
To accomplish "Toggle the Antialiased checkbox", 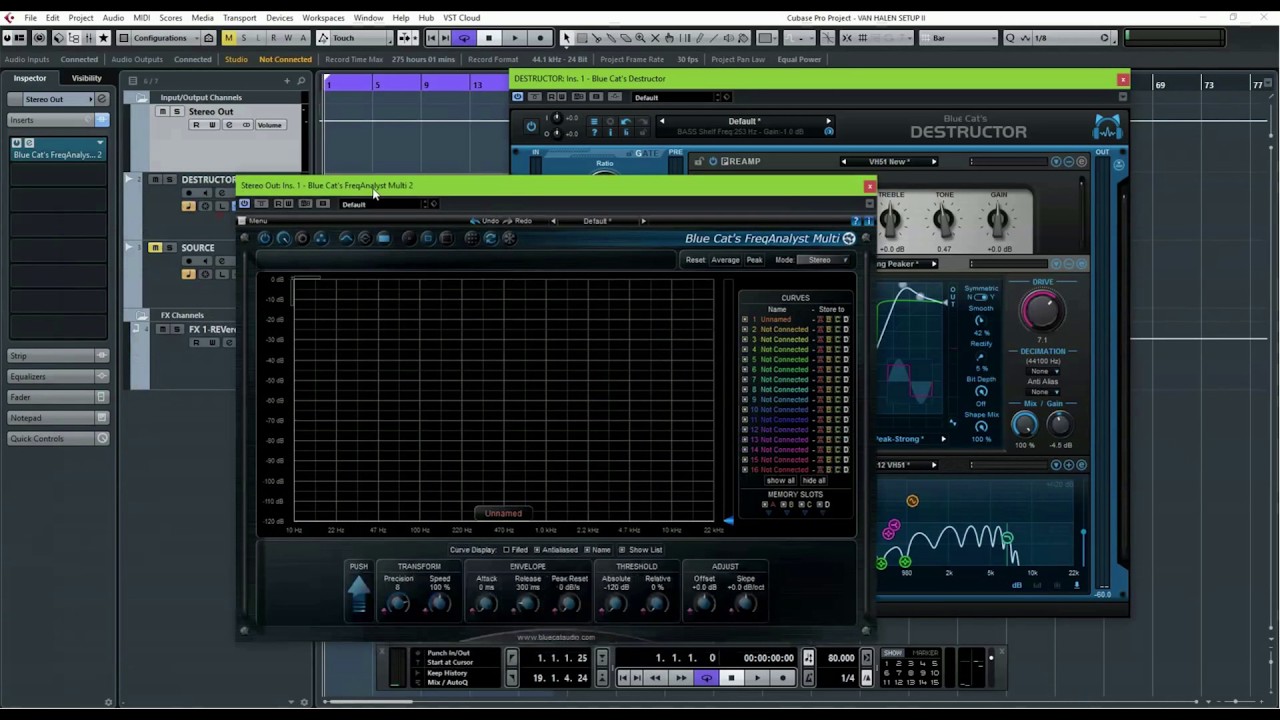I will click(536, 550).
